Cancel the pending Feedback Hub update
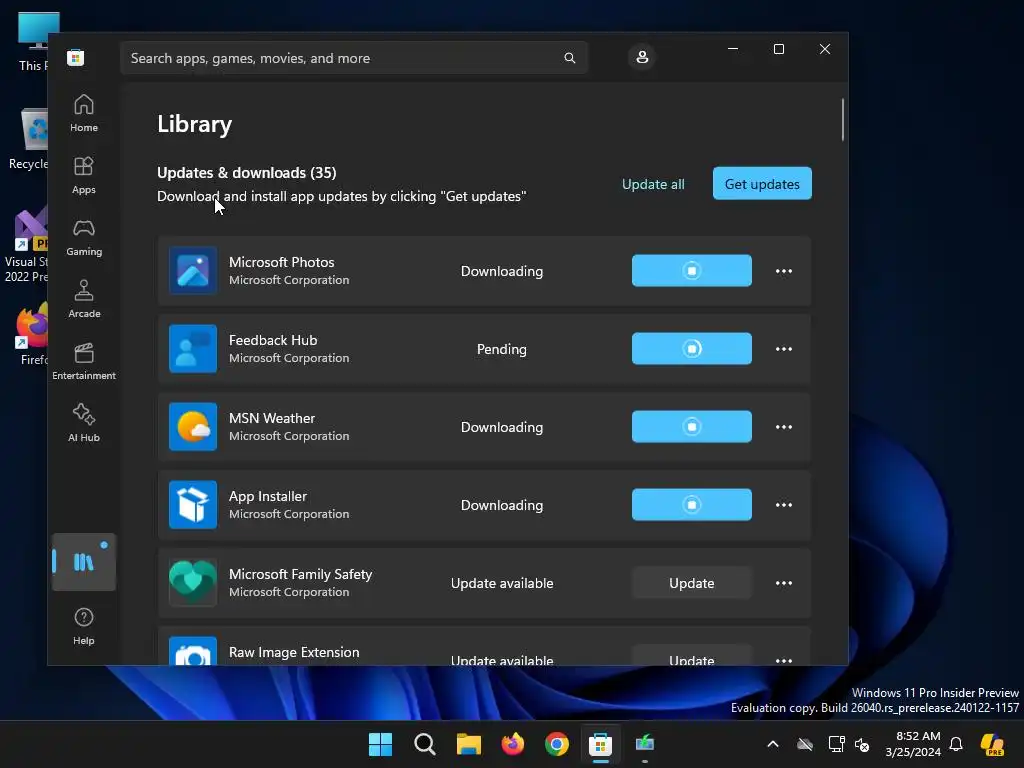Image resolution: width=1024 pixels, height=768 pixels. click(692, 349)
